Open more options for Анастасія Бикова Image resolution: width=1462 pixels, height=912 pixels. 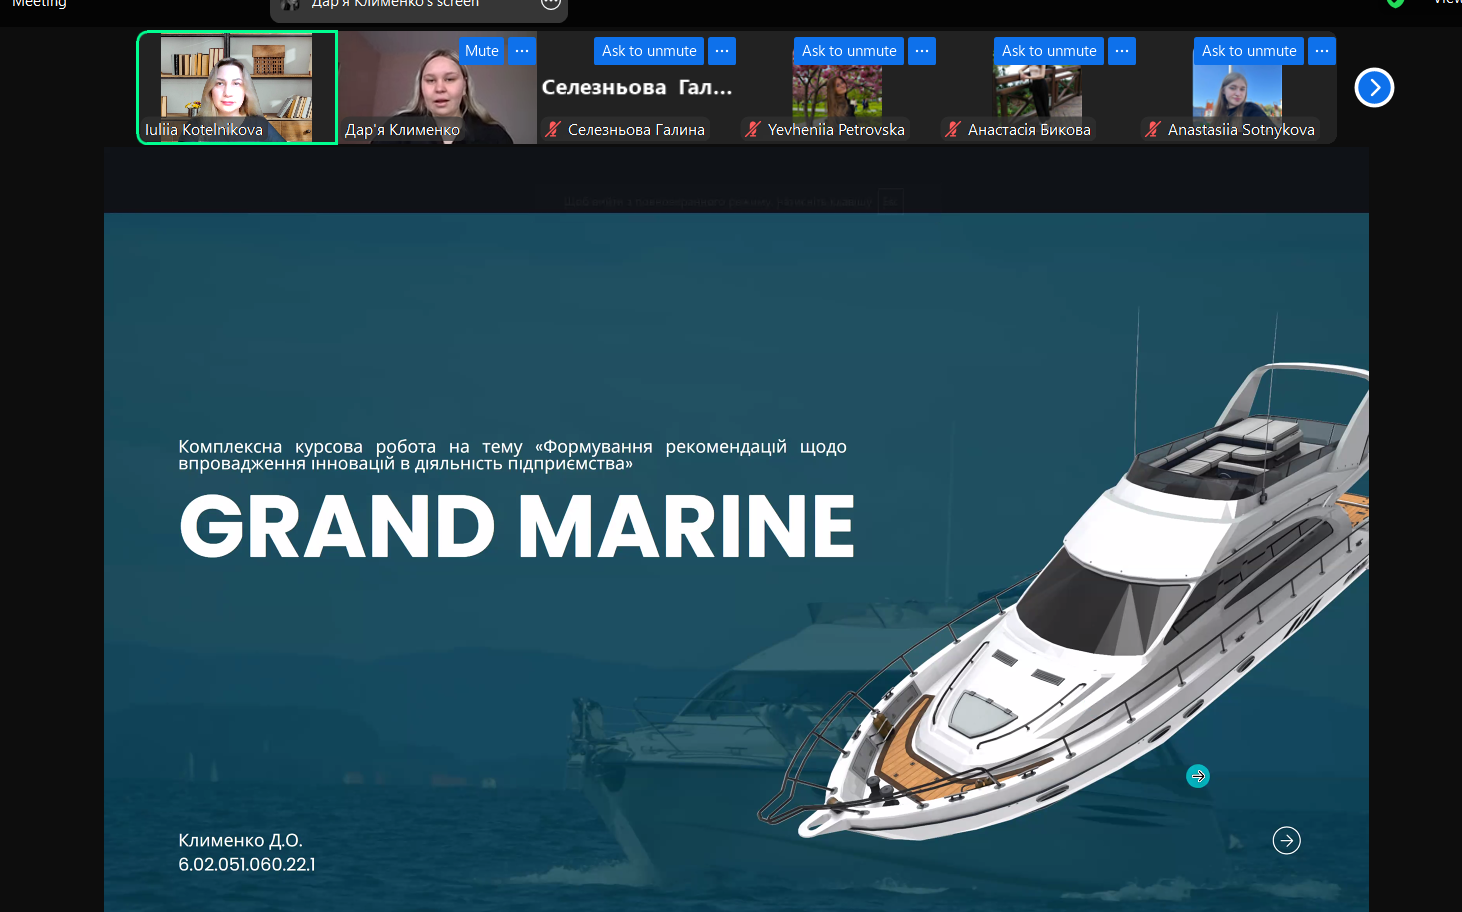tap(1122, 51)
